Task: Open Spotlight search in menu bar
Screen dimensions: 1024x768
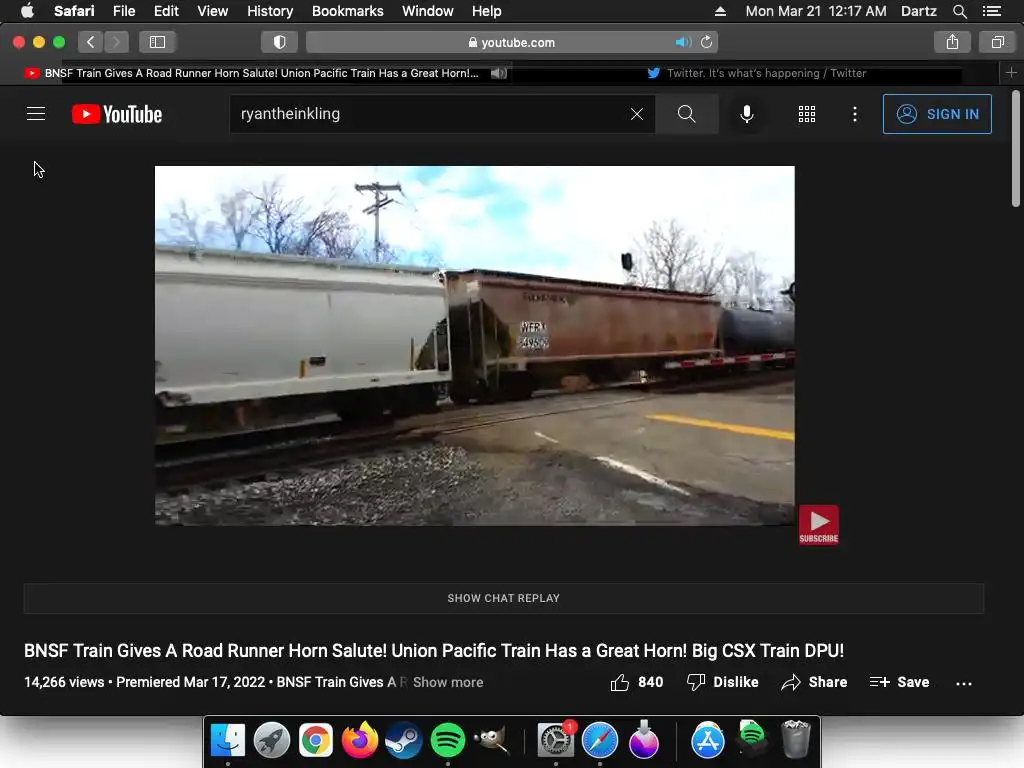Action: pos(959,11)
